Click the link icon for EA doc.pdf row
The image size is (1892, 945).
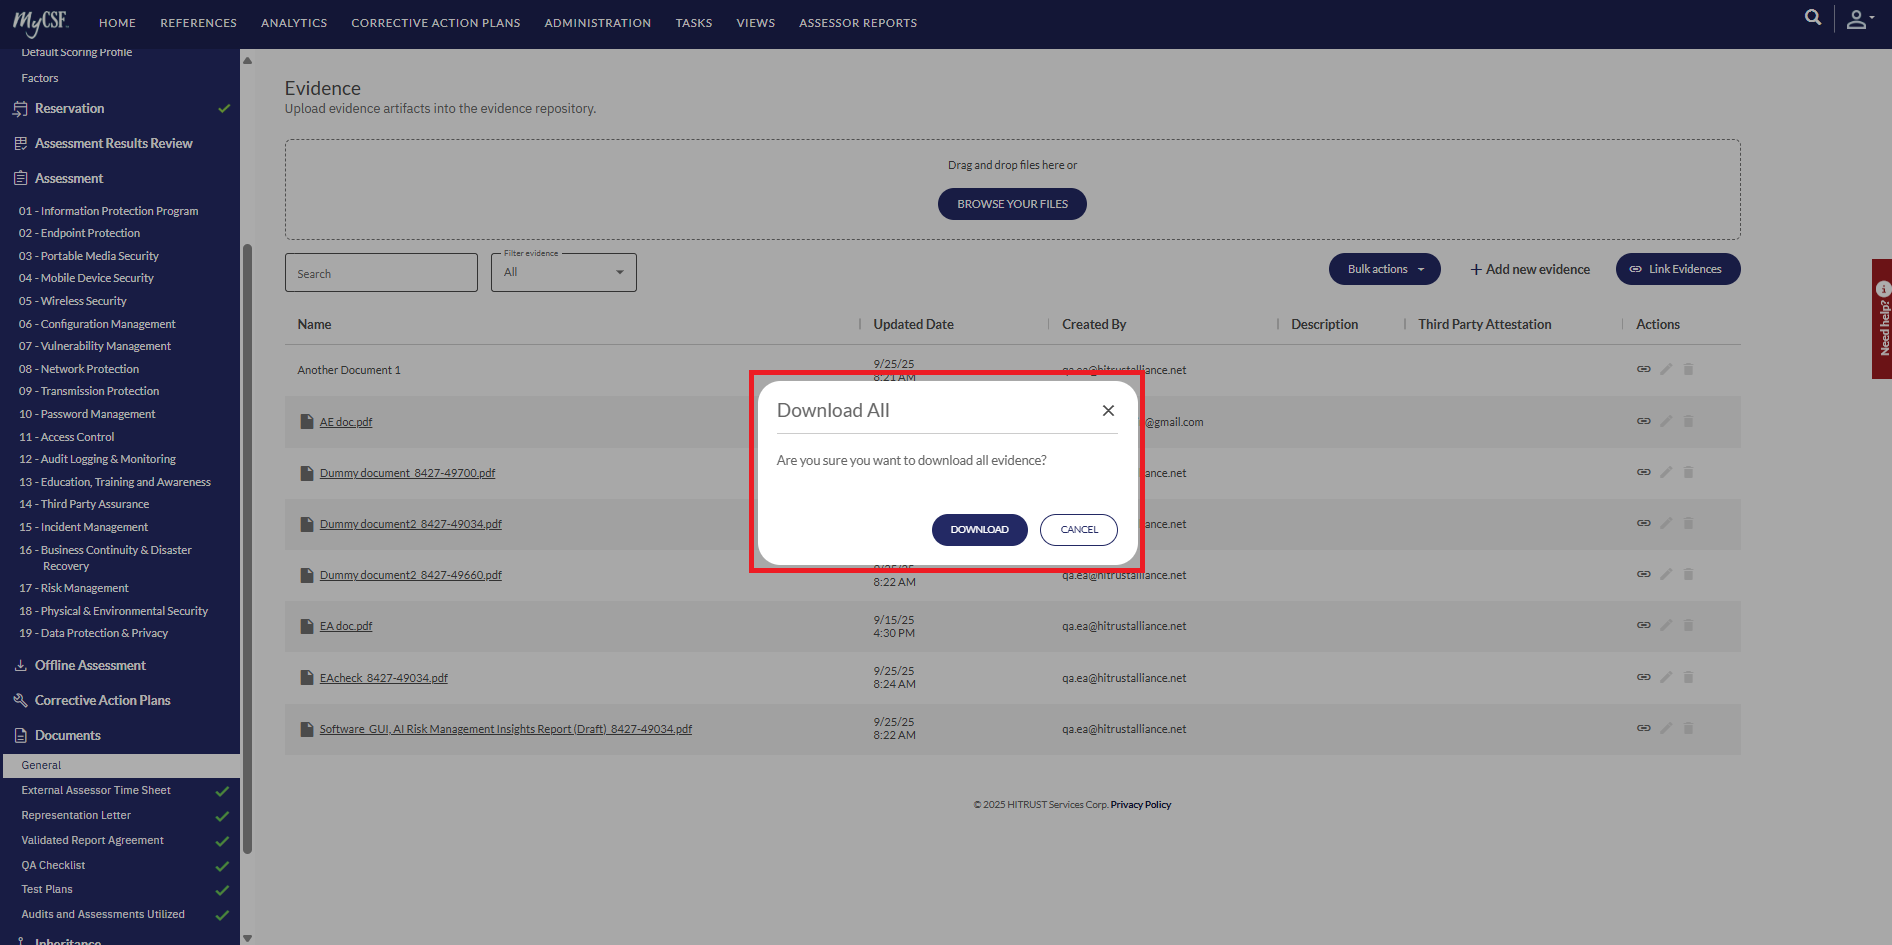1643,625
